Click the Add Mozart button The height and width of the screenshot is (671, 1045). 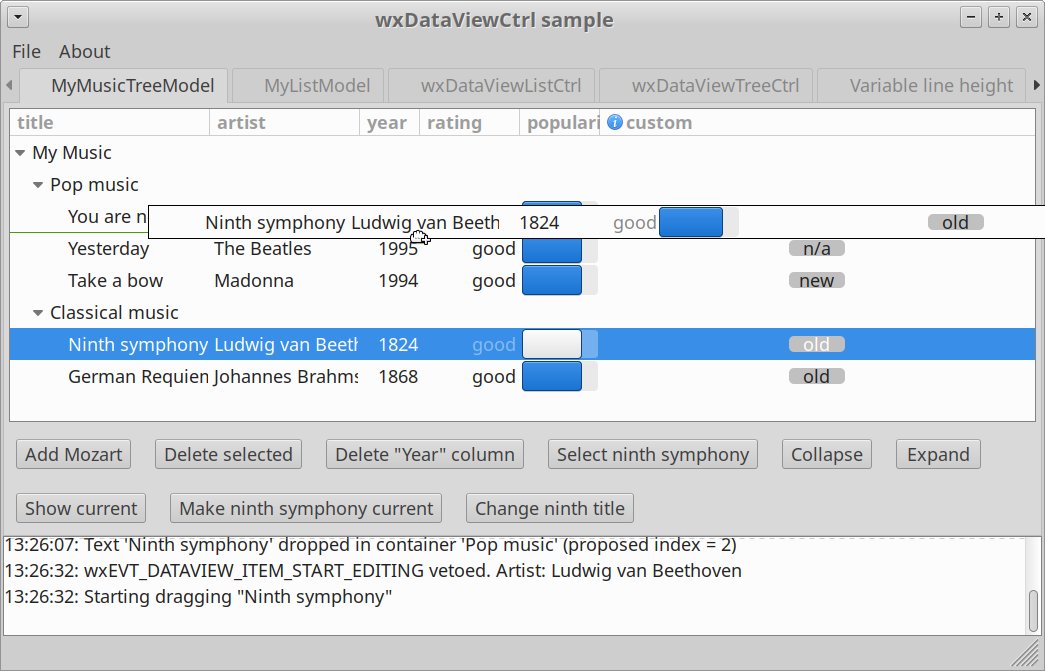click(73, 454)
